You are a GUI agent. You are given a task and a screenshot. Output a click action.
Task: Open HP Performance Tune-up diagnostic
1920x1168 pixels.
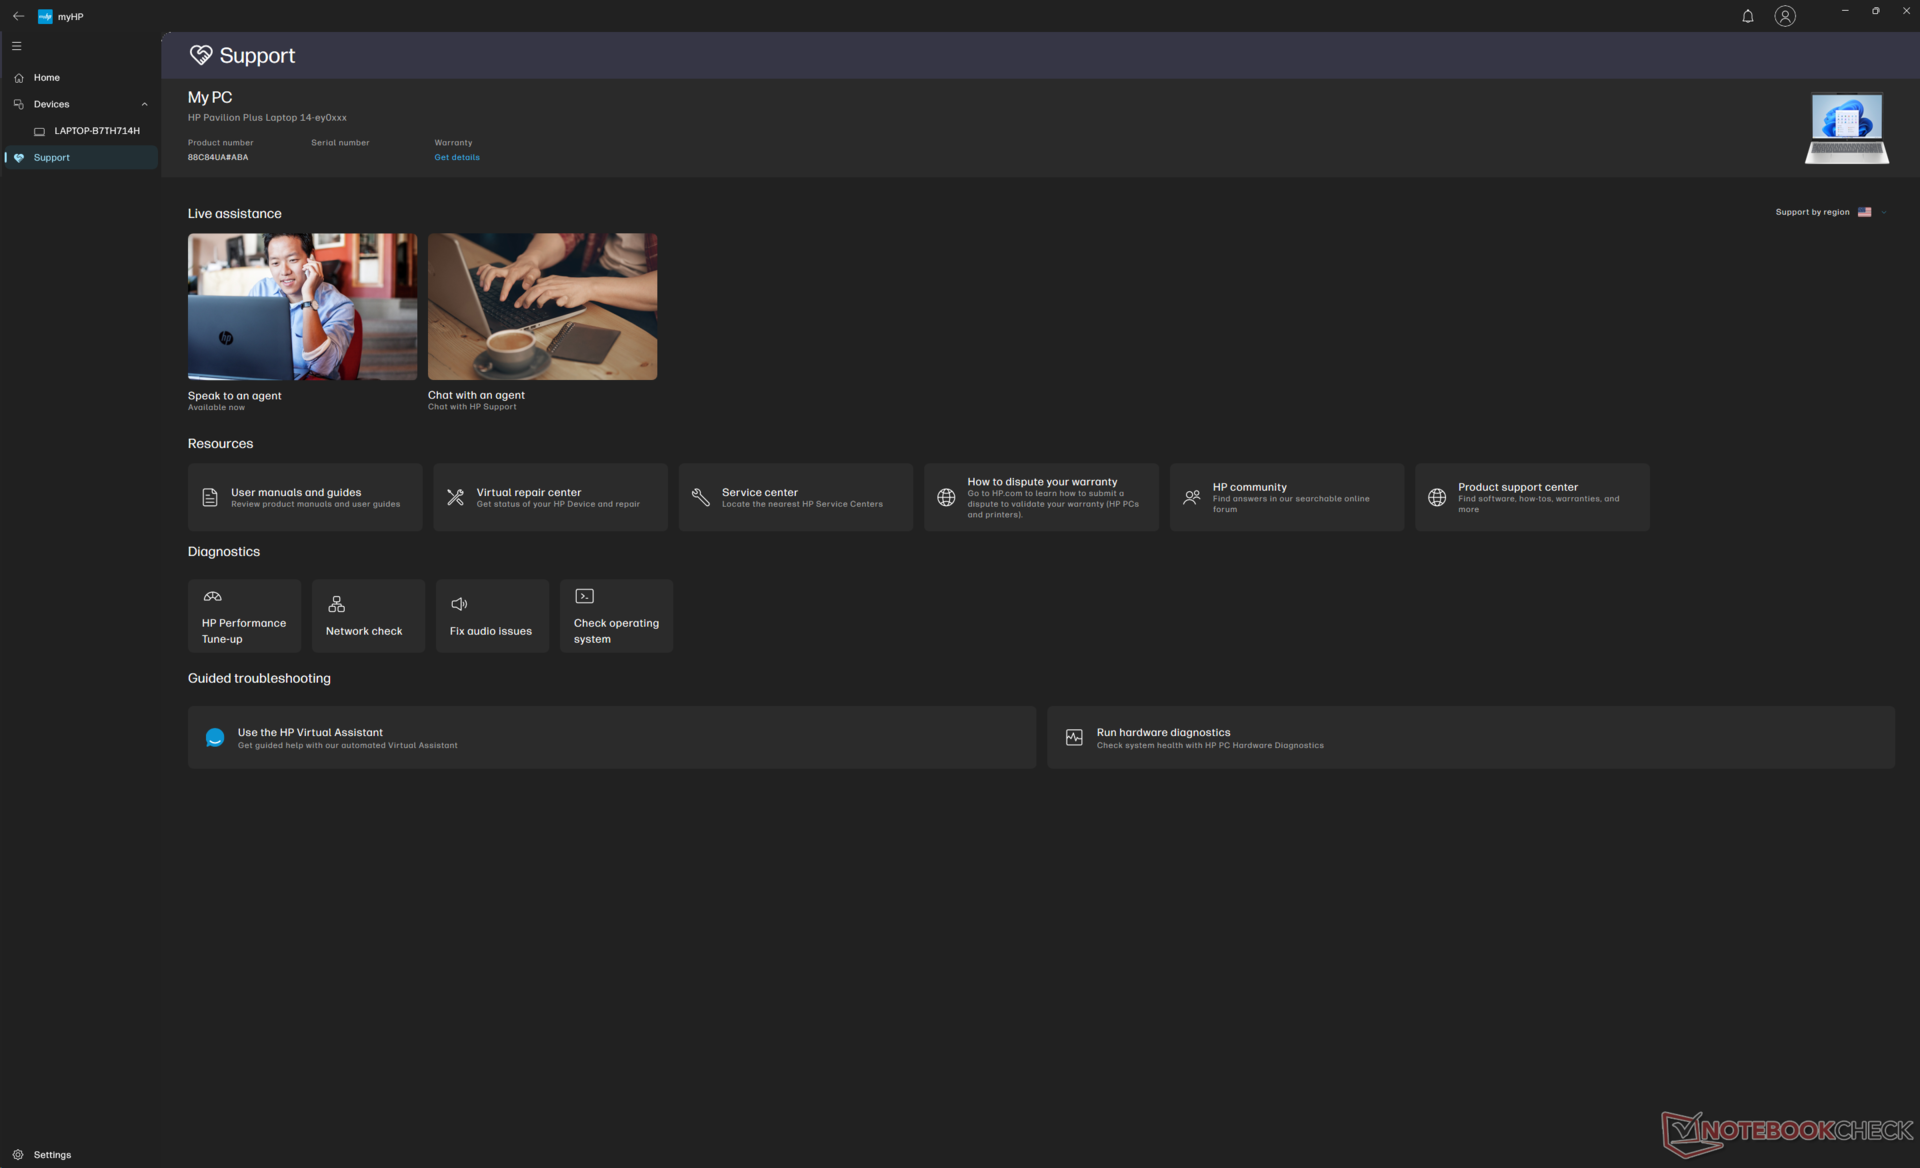click(x=244, y=616)
